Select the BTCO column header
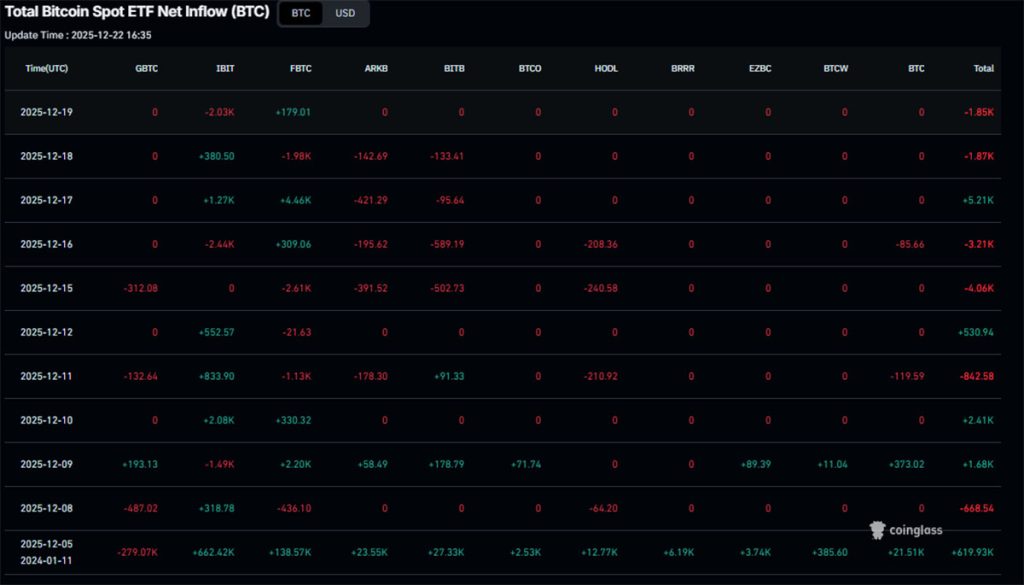 click(530, 69)
